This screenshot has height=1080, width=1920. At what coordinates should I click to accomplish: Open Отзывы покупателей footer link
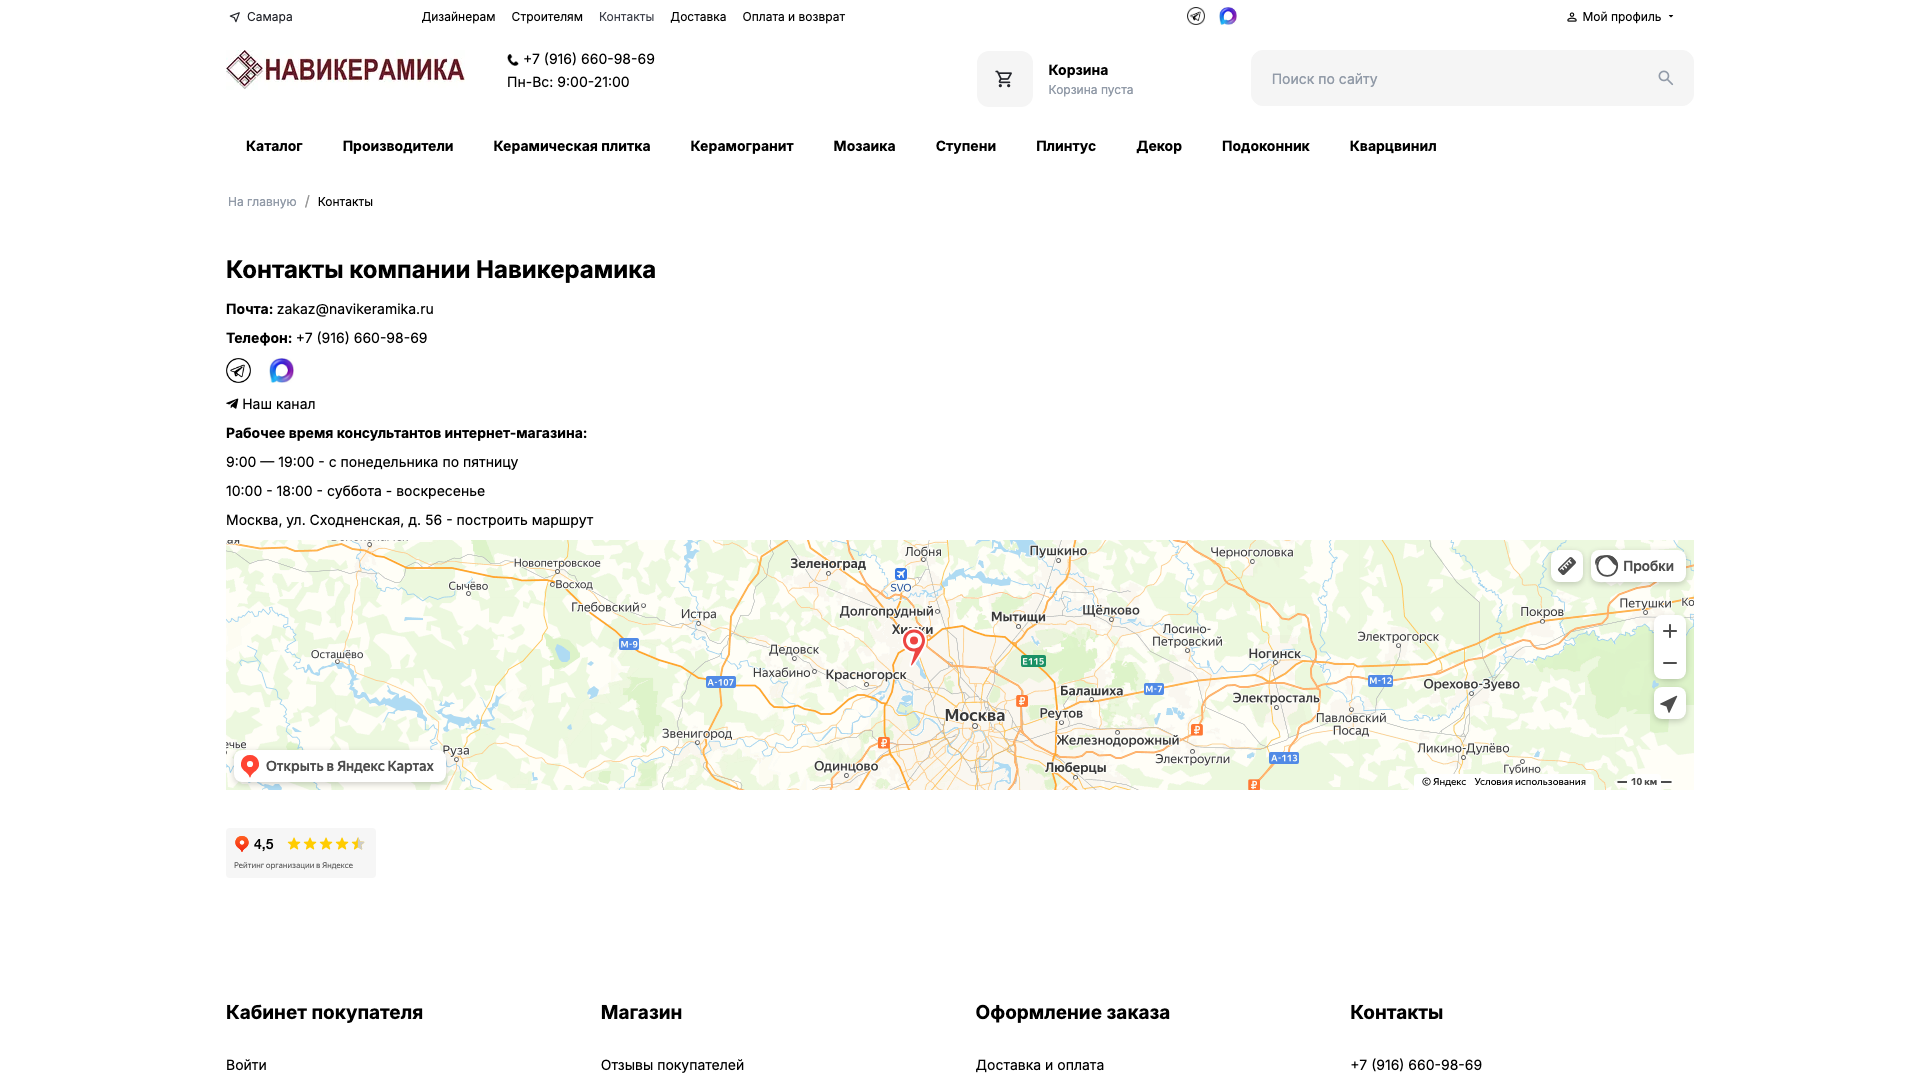(672, 1065)
